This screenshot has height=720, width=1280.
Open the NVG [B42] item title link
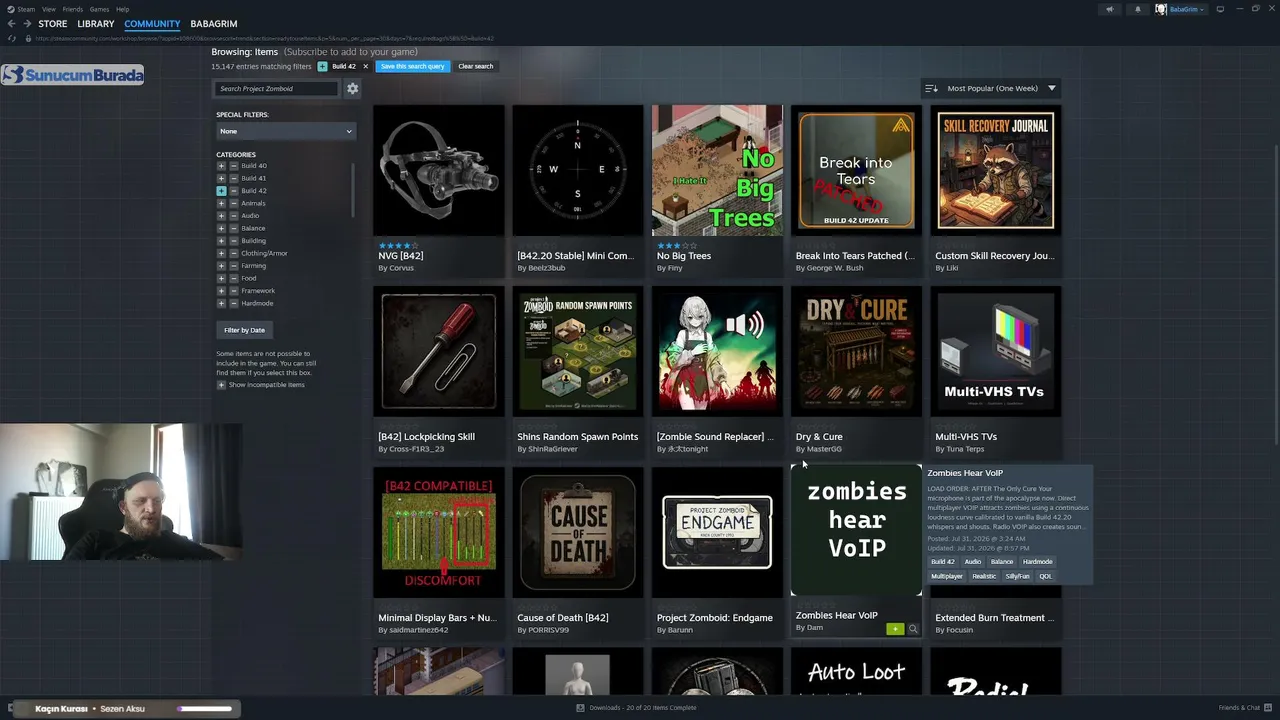[x=401, y=256]
